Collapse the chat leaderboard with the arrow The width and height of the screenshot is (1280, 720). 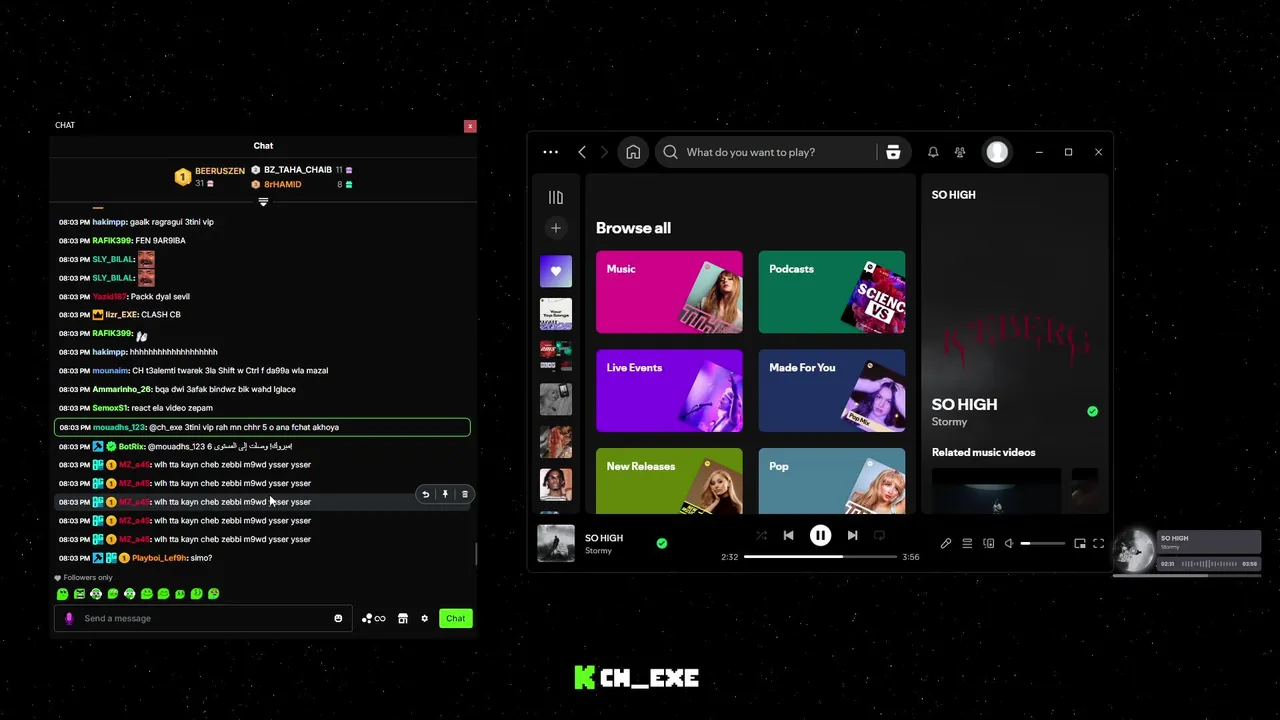[x=263, y=202]
